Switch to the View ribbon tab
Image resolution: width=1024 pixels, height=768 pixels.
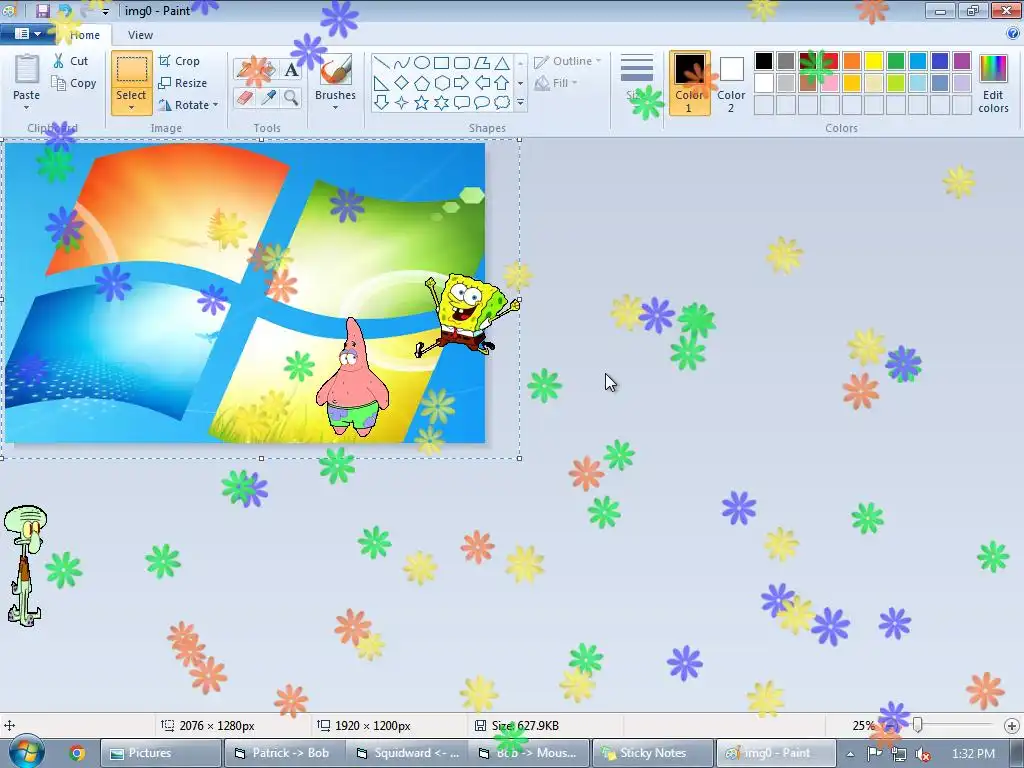140,35
